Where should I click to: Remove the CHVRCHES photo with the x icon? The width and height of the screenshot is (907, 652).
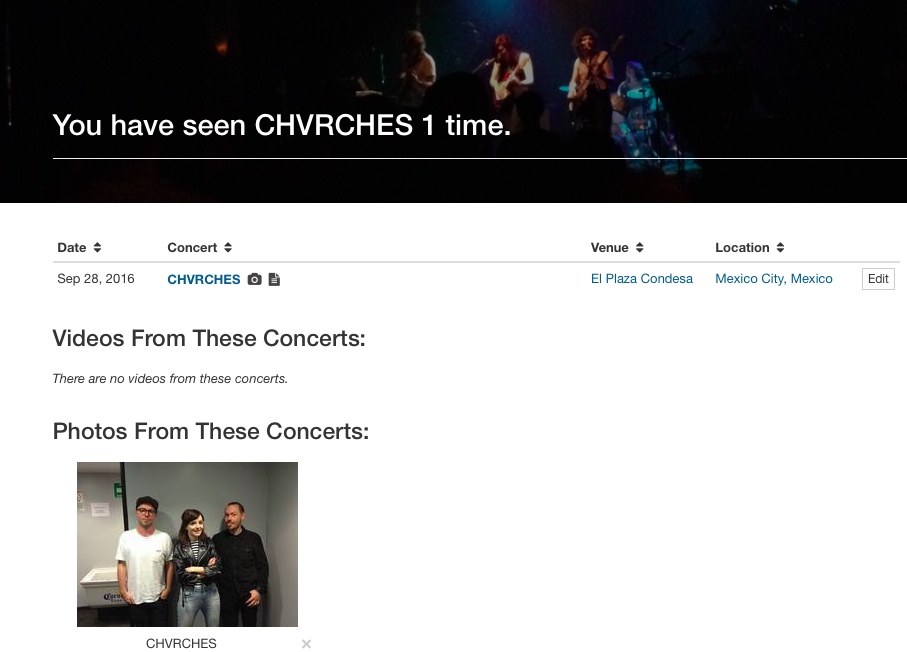307,644
